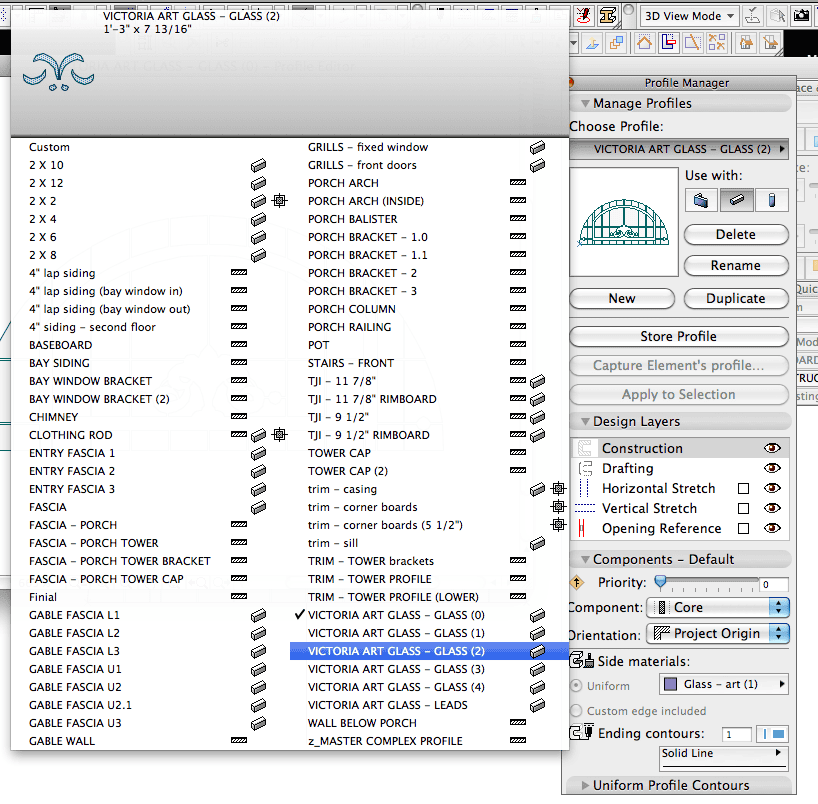Click the Duplicate button
Screen dimensions: 818x804
coord(736,298)
